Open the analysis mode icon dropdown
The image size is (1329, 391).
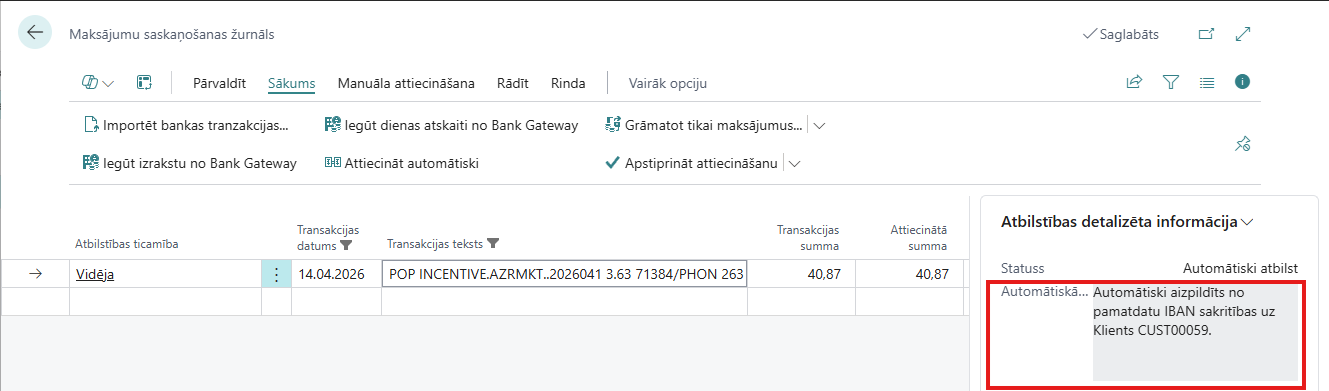(x=98, y=83)
